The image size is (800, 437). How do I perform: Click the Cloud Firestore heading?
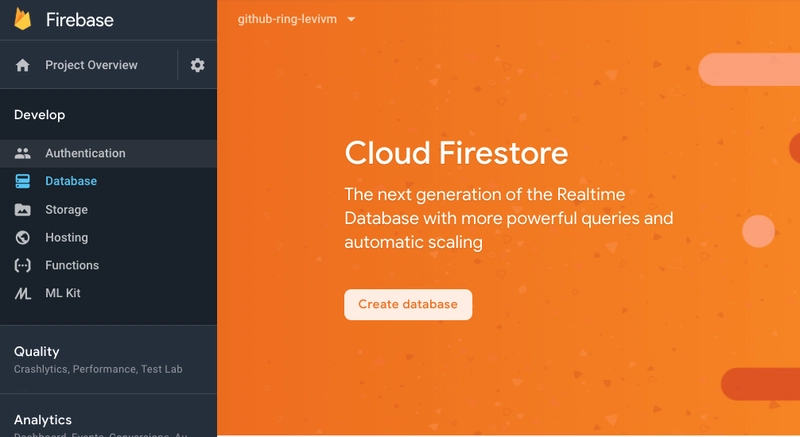[x=456, y=153]
